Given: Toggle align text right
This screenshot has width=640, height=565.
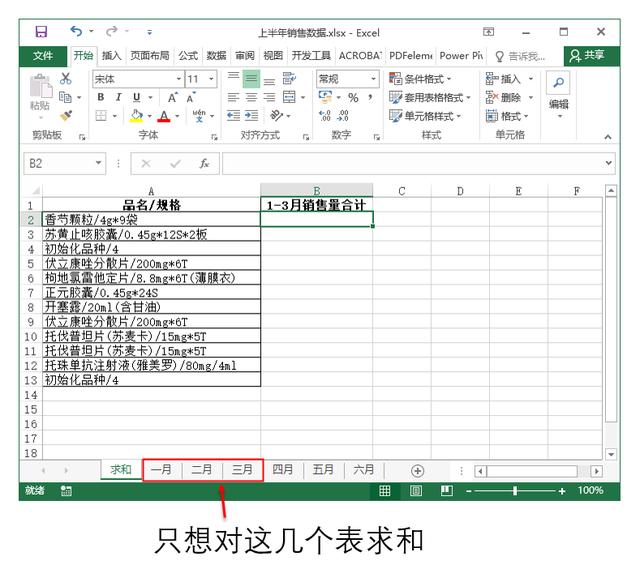Looking at the screenshot, I should pos(269,97).
